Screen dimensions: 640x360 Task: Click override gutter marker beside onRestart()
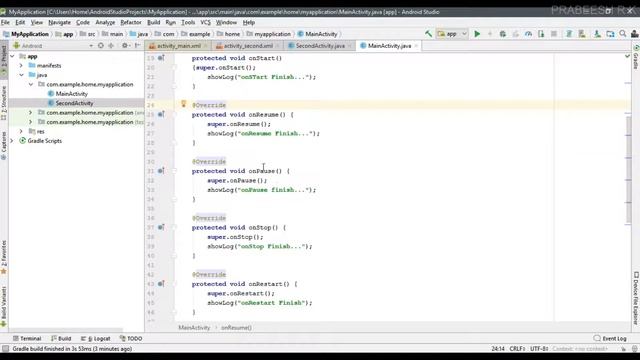(161, 284)
